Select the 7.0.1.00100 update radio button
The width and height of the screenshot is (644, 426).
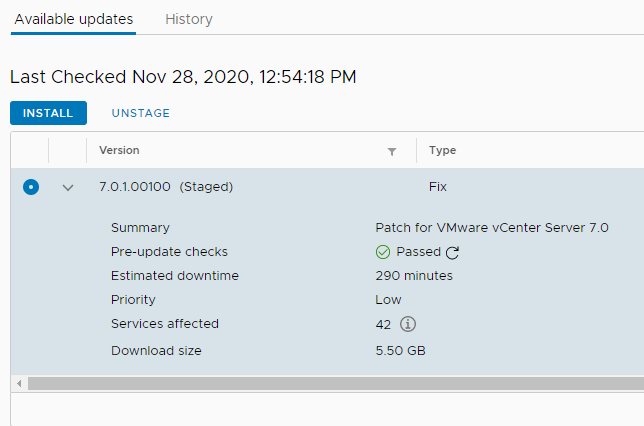tap(31, 187)
